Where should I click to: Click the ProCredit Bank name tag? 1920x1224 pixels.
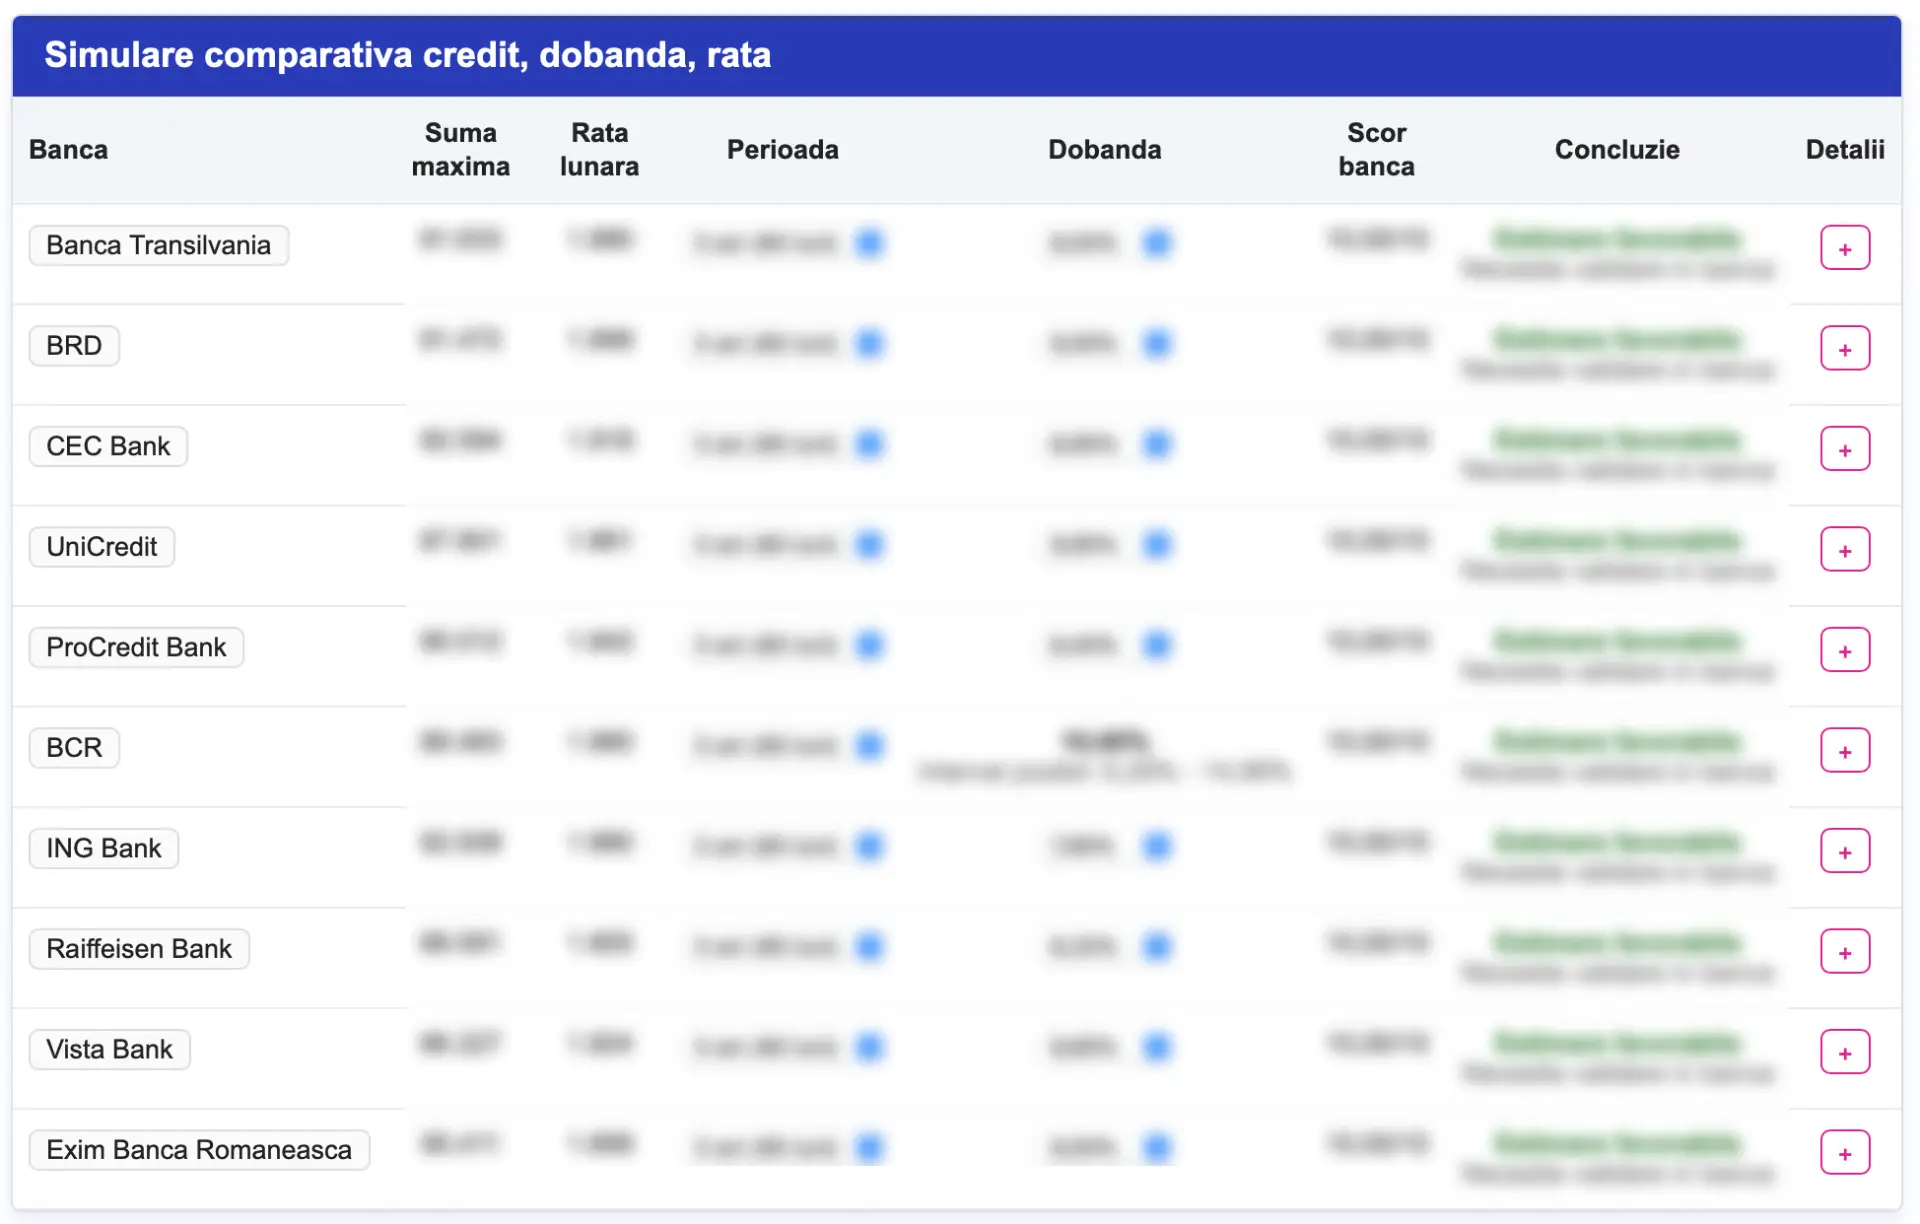tap(136, 647)
